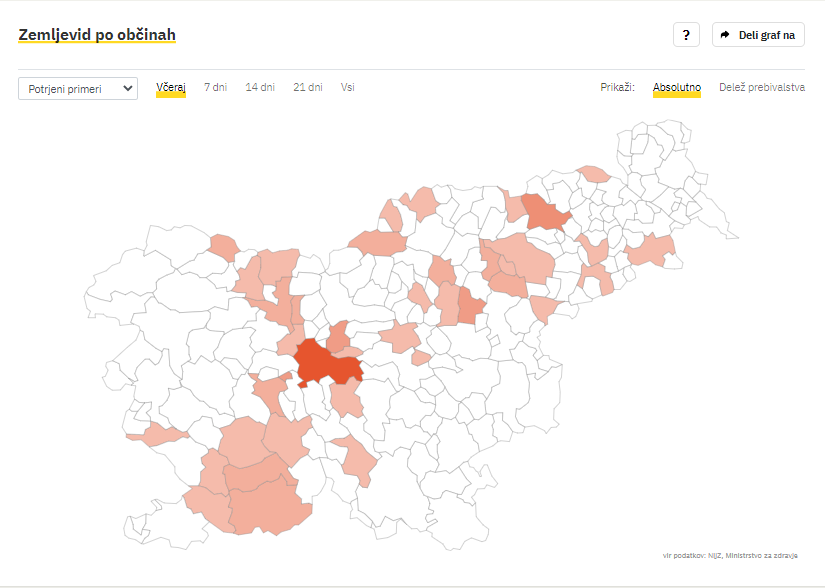Viewport: 825px width, 588px height.
Task: Open the Potrjeni primeri dropdown
Action: click(77, 88)
